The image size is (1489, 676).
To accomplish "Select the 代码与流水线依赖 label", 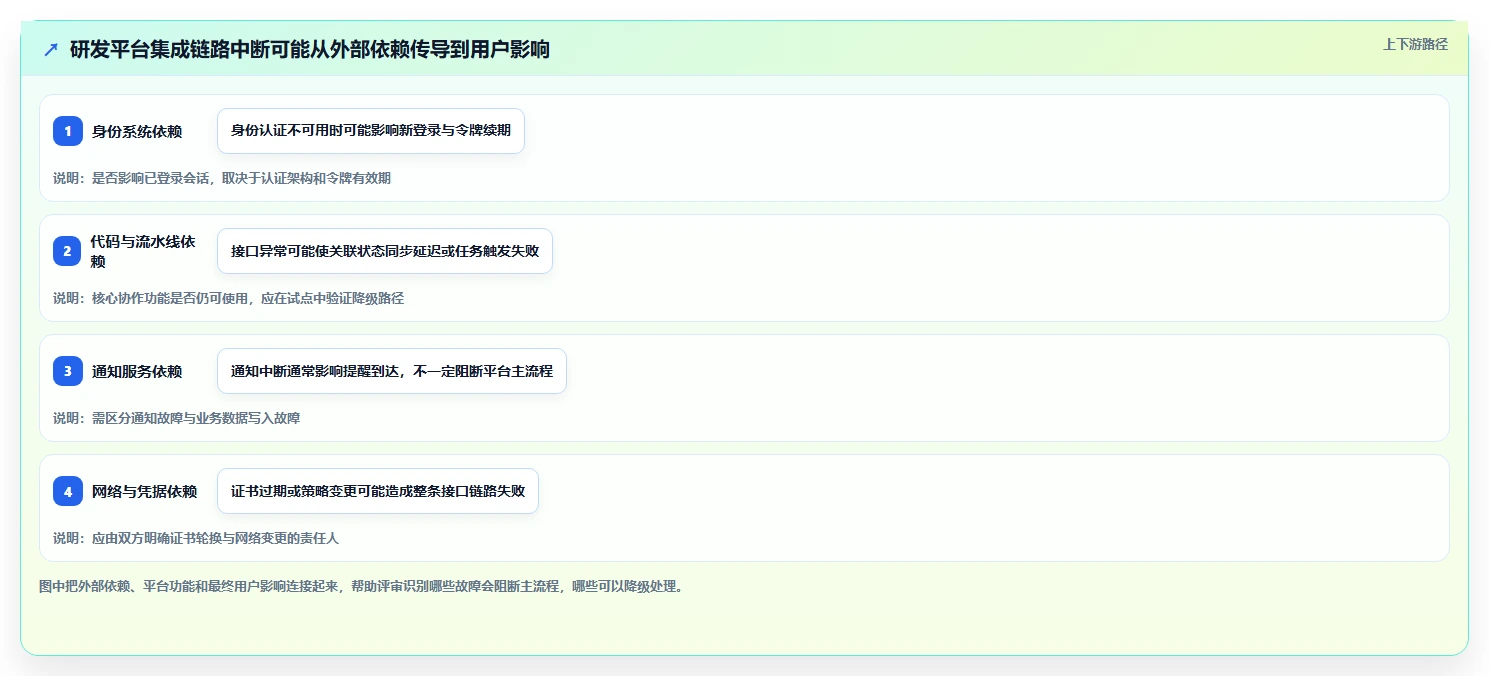I will click(143, 251).
